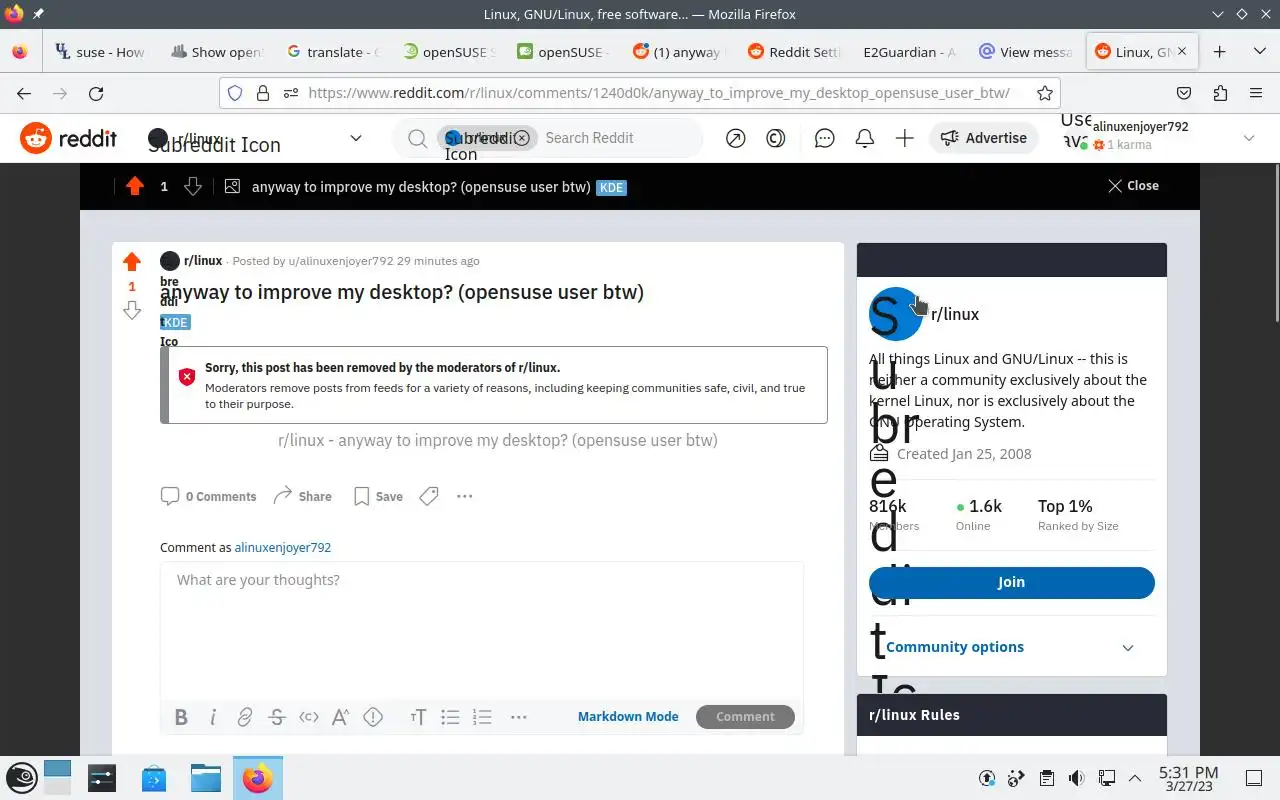This screenshot has height=800, width=1280.
Task: Switch to the suse - How tab
Action: click(100, 52)
